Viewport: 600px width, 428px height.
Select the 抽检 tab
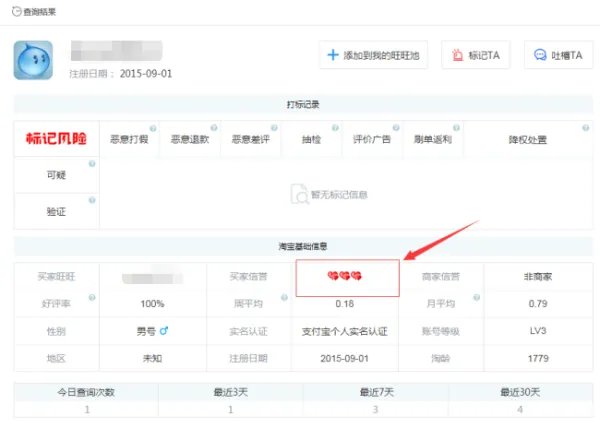click(311, 139)
